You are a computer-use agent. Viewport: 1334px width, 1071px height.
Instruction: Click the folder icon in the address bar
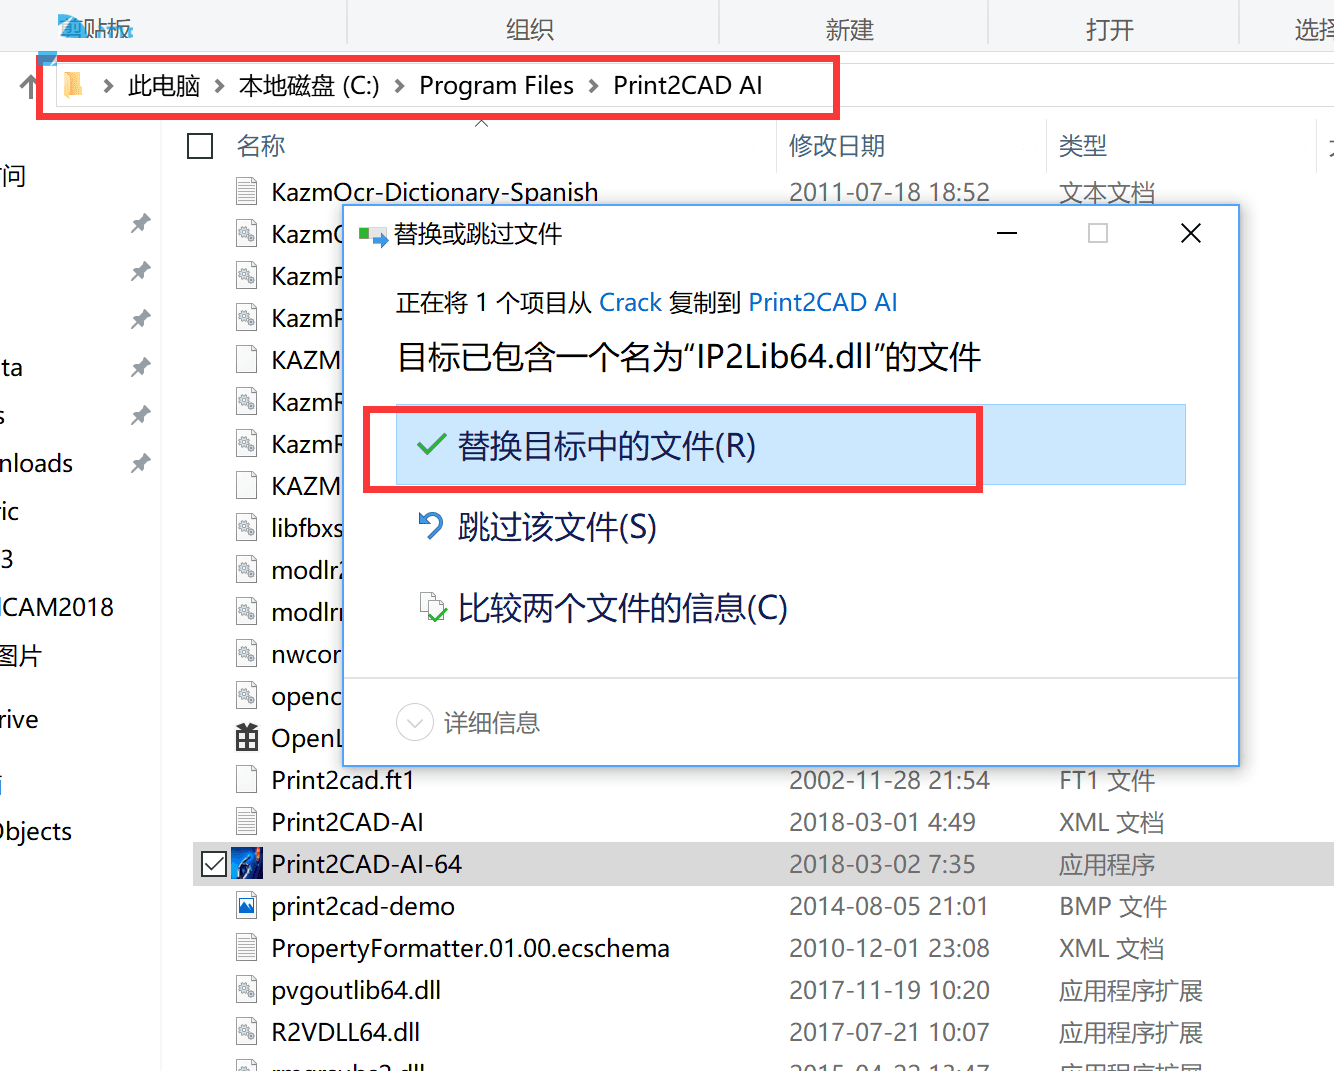pos(73,85)
